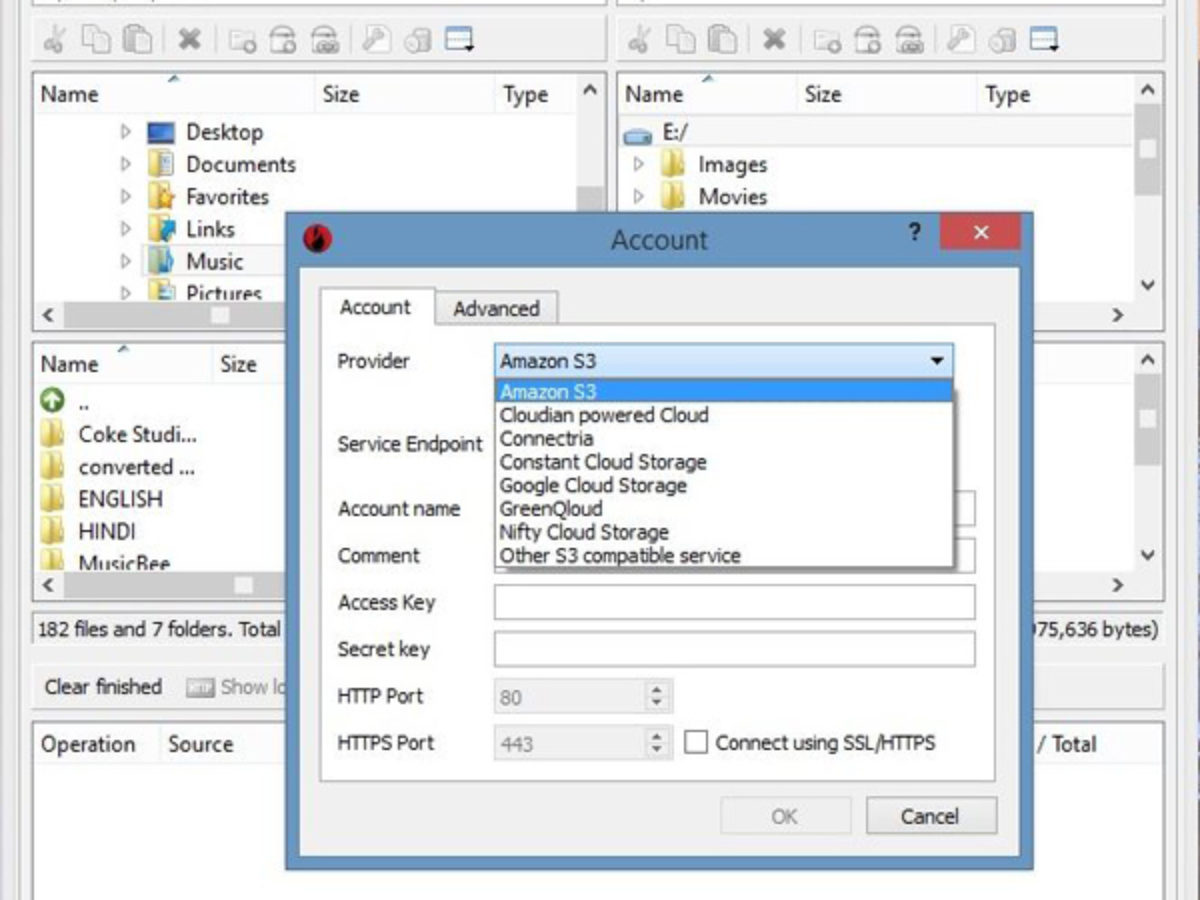Open the view mode dropdown in left toolbar

459,40
